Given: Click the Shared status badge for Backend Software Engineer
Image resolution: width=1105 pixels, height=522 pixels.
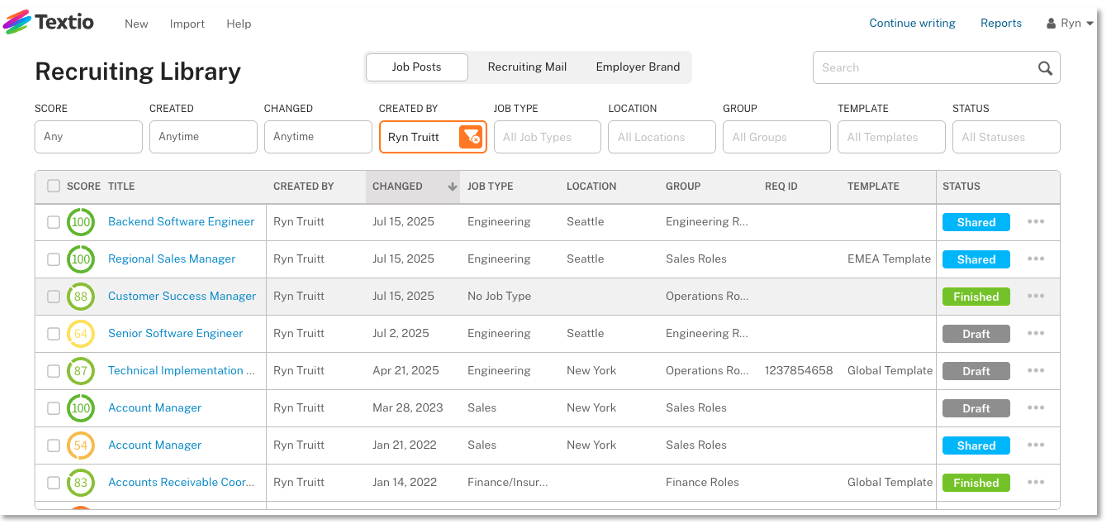Looking at the screenshot, I should [x=976, y=222].
